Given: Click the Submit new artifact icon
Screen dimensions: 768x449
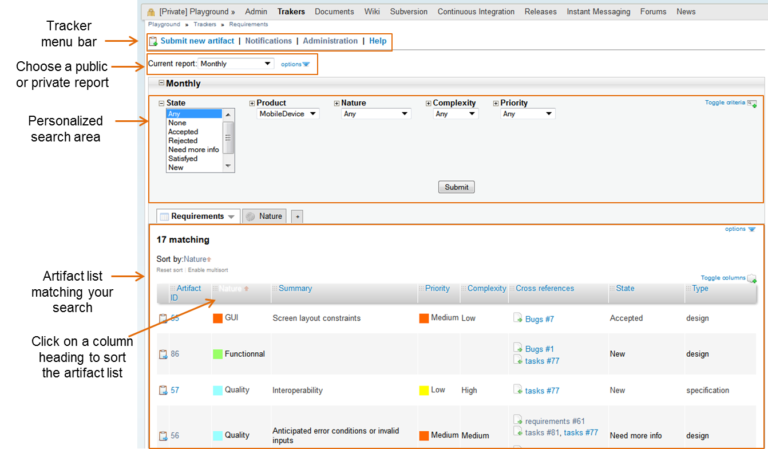Looking at the screenshot, I should pyautogui.click(x=153, y=41).
